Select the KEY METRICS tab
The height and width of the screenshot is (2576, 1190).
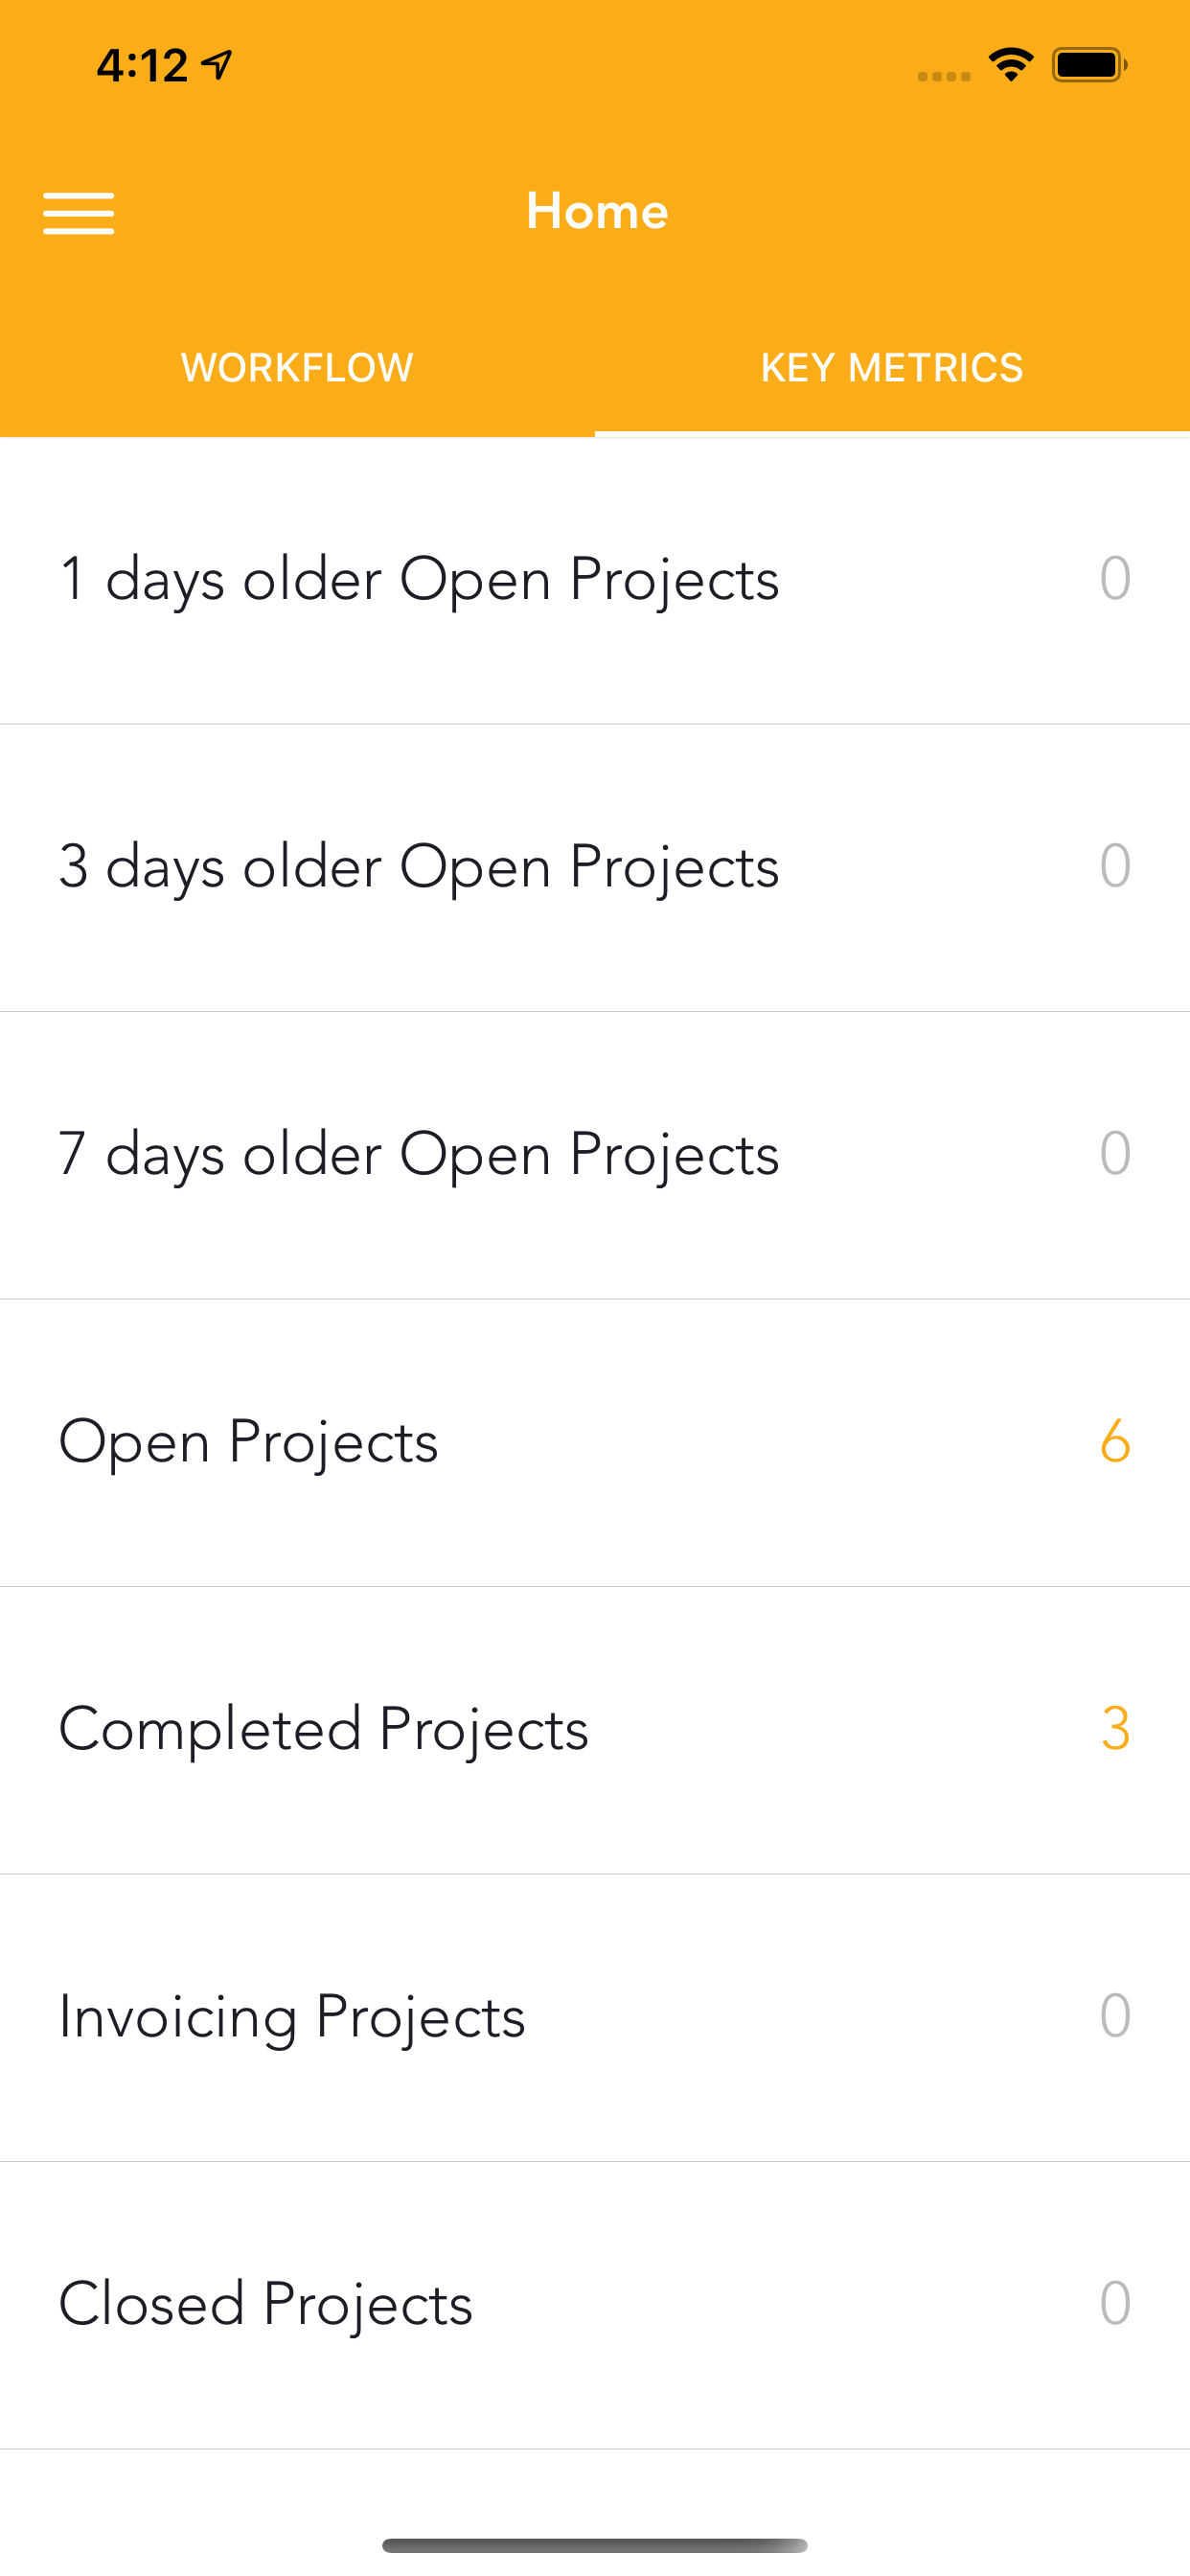pos(892,368)
